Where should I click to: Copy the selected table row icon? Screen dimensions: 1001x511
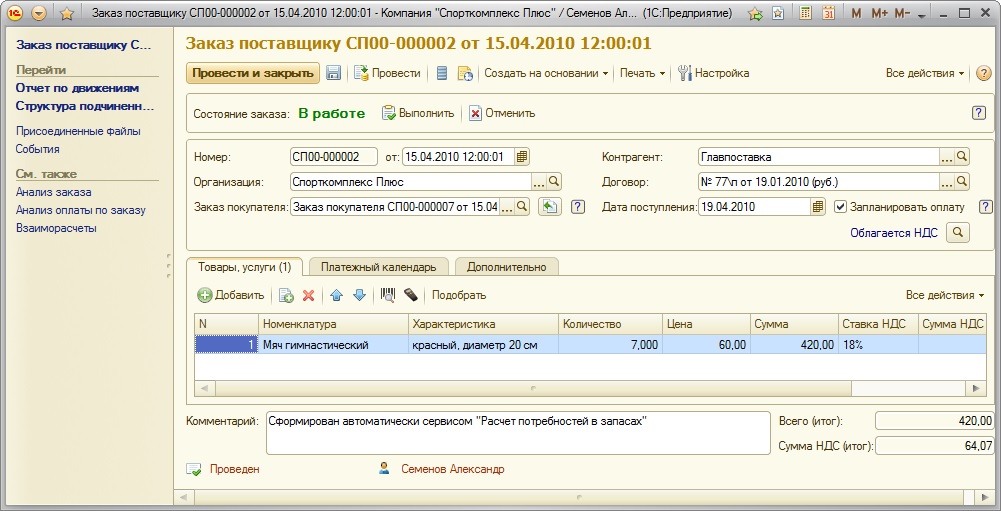pos(286,295)
